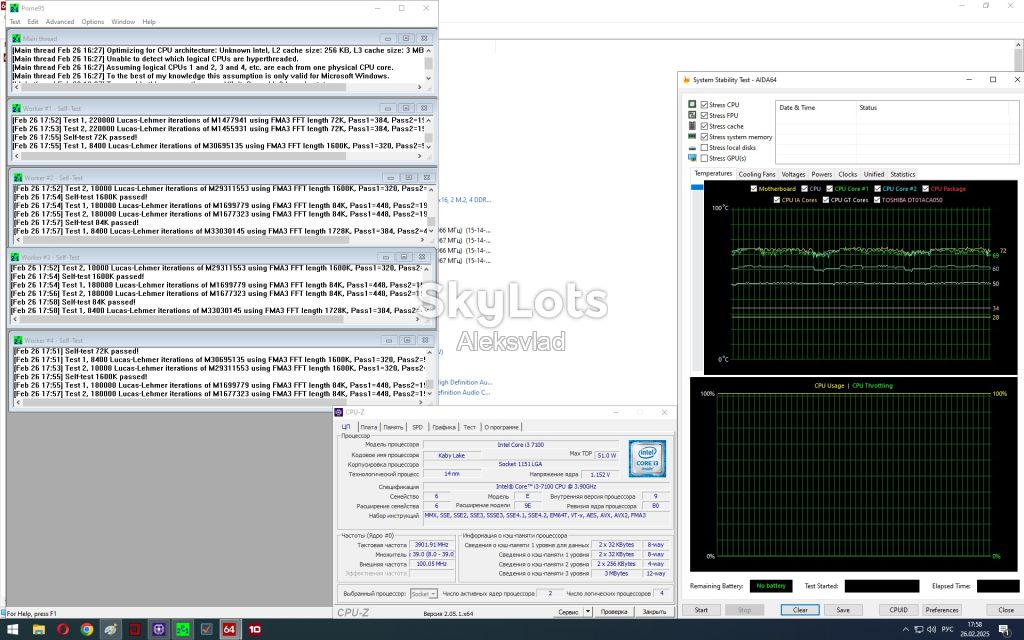Click the Prime95 title bar icon
The height and width of the screenshot is (640, 1024).
[x=14, y=8]
